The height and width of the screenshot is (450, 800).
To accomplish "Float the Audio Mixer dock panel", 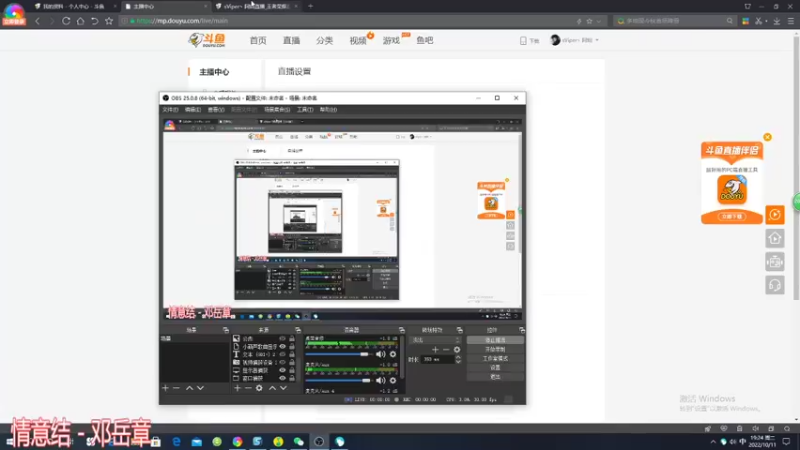I will coord(402,330).
